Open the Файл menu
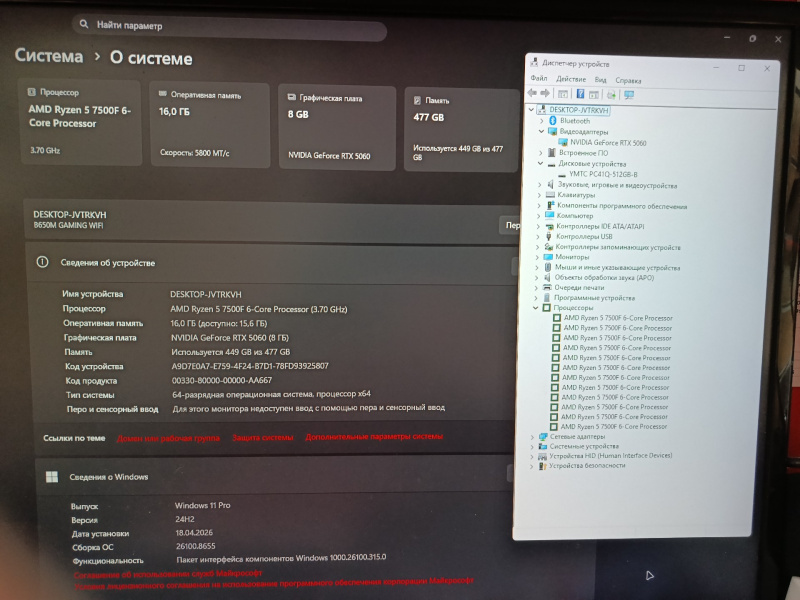This screenshot has height=600, width=800. (x=539, y=78)
